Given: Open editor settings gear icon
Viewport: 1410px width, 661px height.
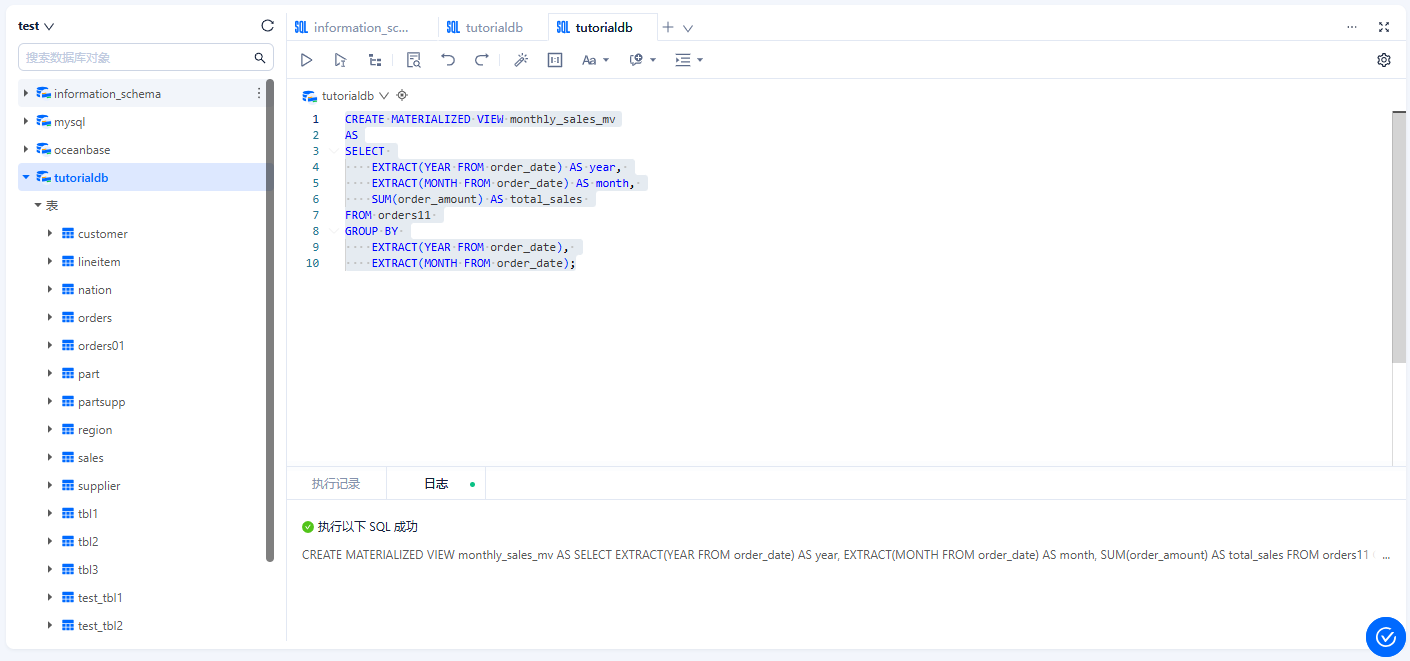Looking at the screenshot, I should (x=1384, y=60).
